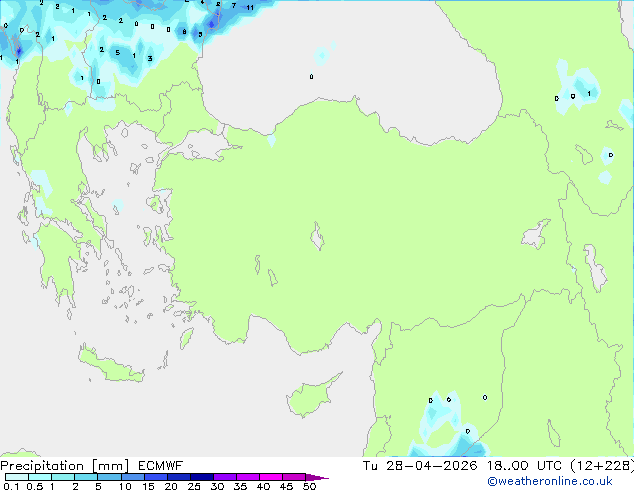The height and width of the screenshot is (490, 634).
Task: Click the '(12+228)' forecast offset text
Action: click(x=602, y=466)
